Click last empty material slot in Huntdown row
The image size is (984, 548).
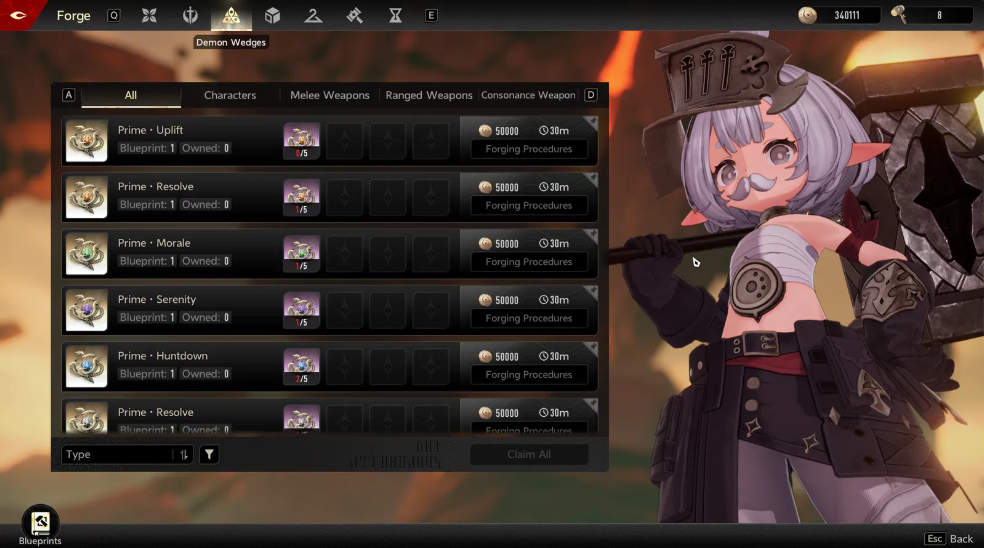tap(430, 367)
